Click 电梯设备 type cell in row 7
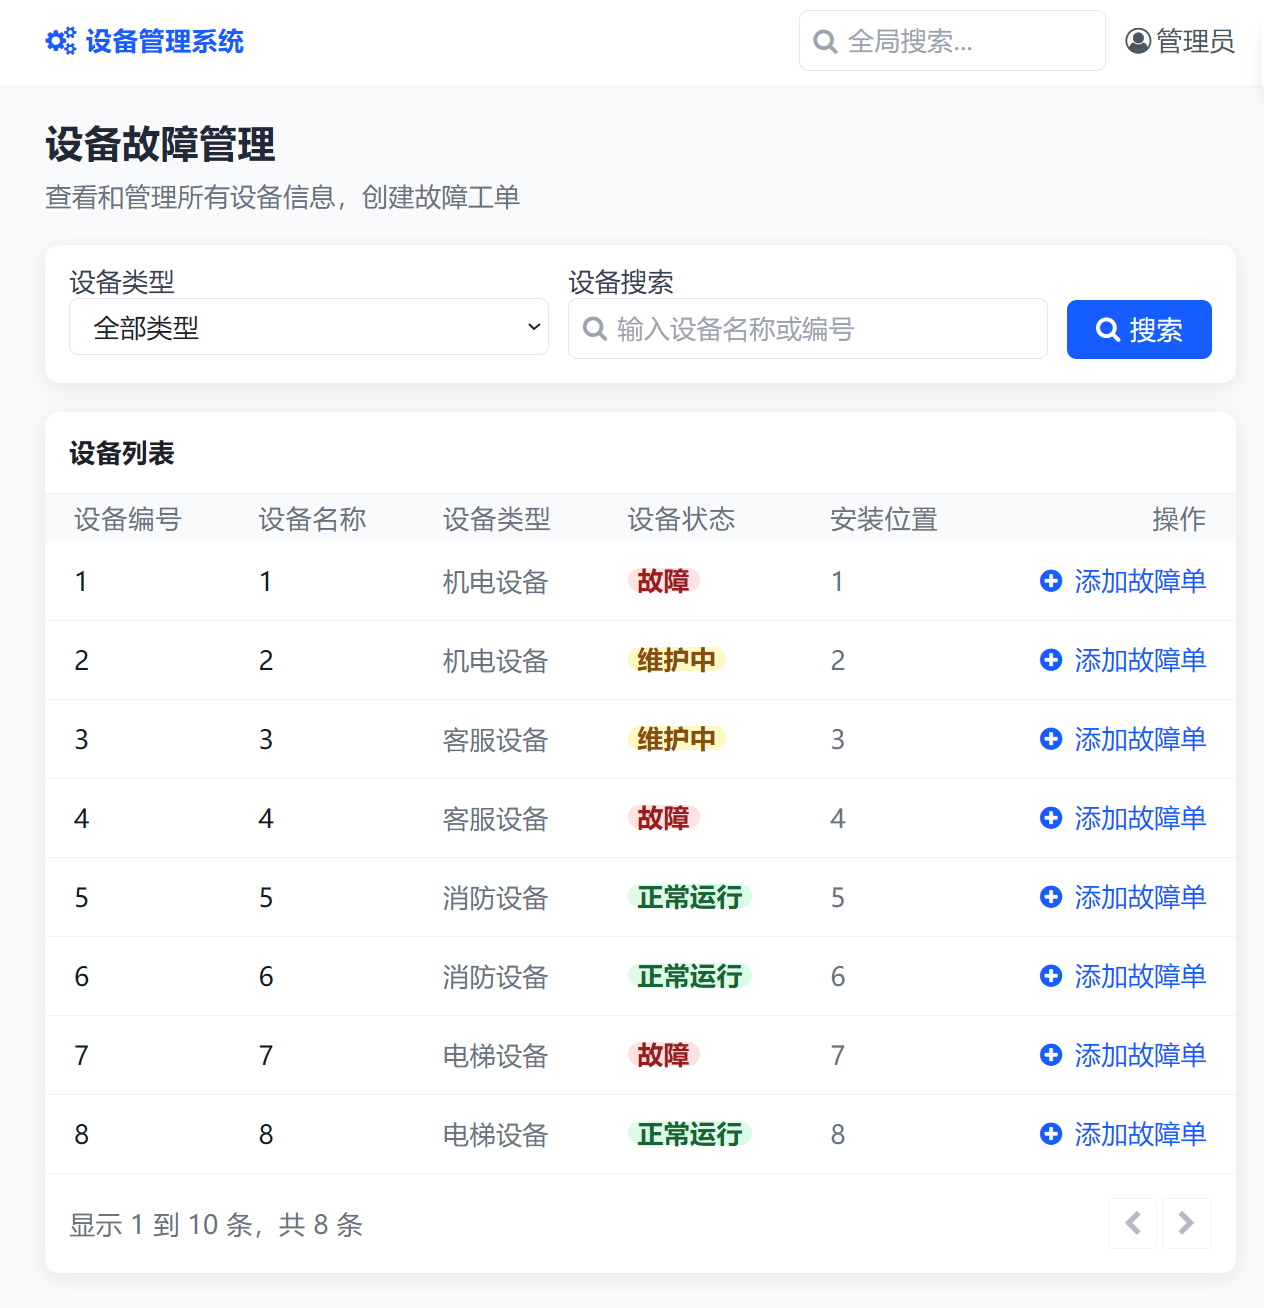 (x=496, y=1056)
